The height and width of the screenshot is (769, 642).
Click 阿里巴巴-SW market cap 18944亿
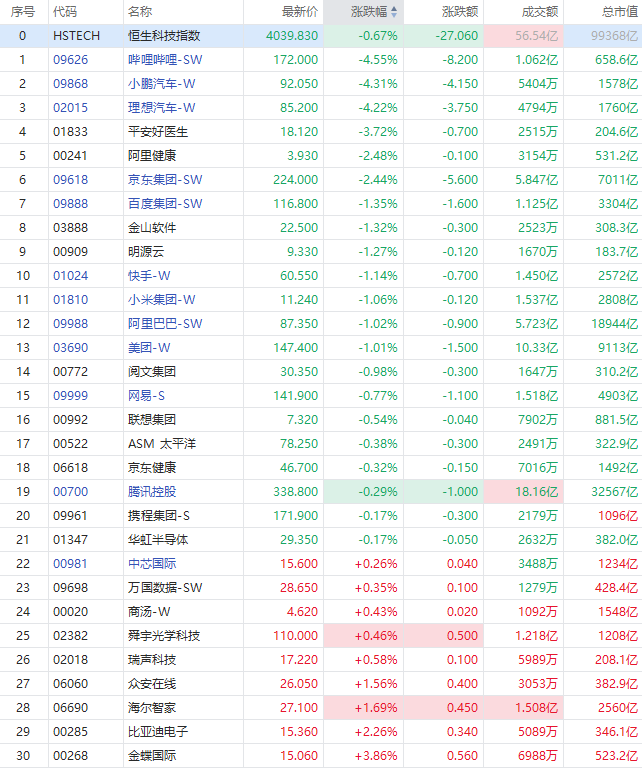615,324
